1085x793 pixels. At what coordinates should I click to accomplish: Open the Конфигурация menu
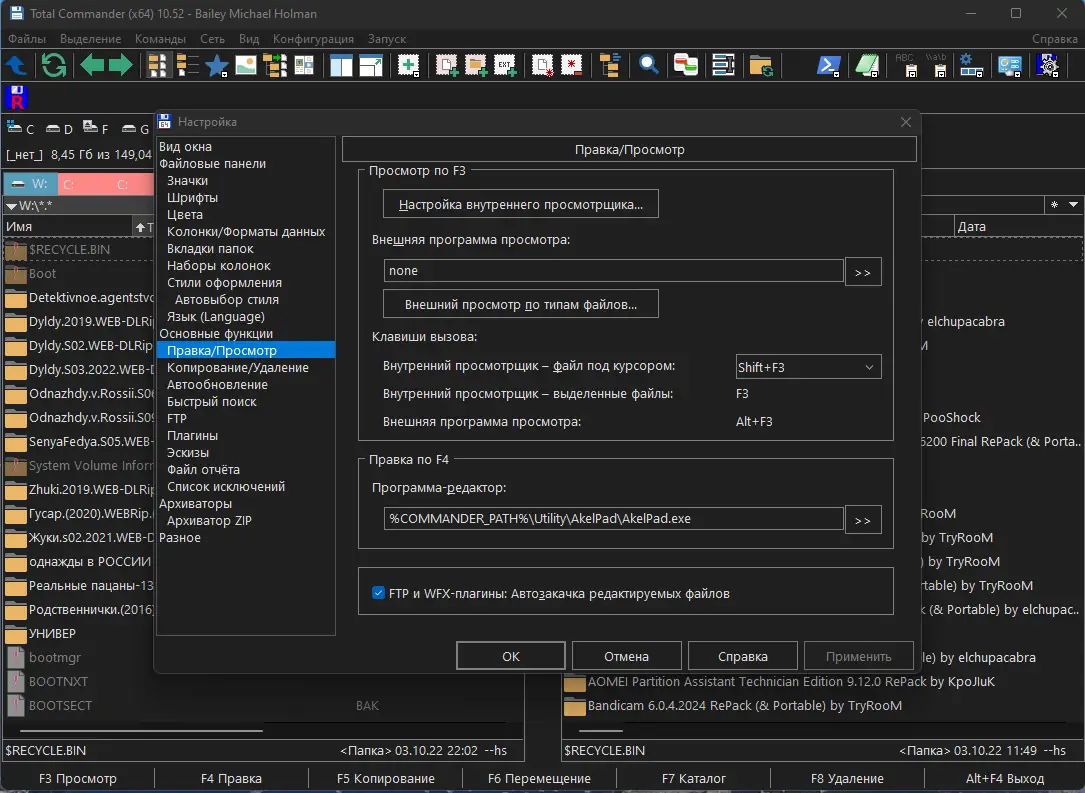click(314, 39)
